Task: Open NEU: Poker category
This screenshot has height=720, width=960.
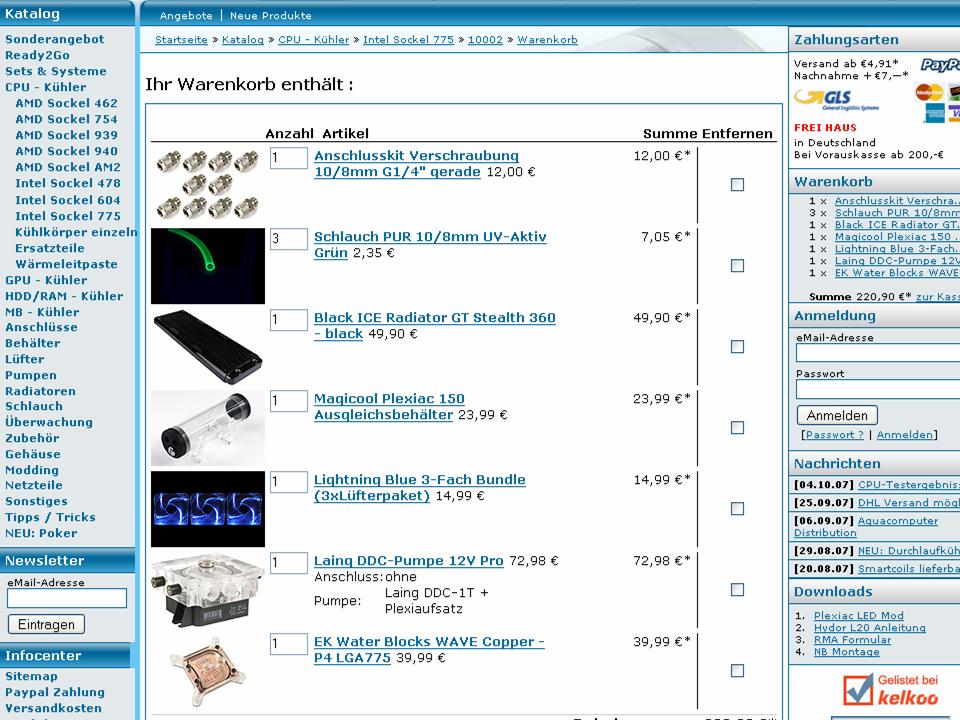Action: [x=41, y=533]
